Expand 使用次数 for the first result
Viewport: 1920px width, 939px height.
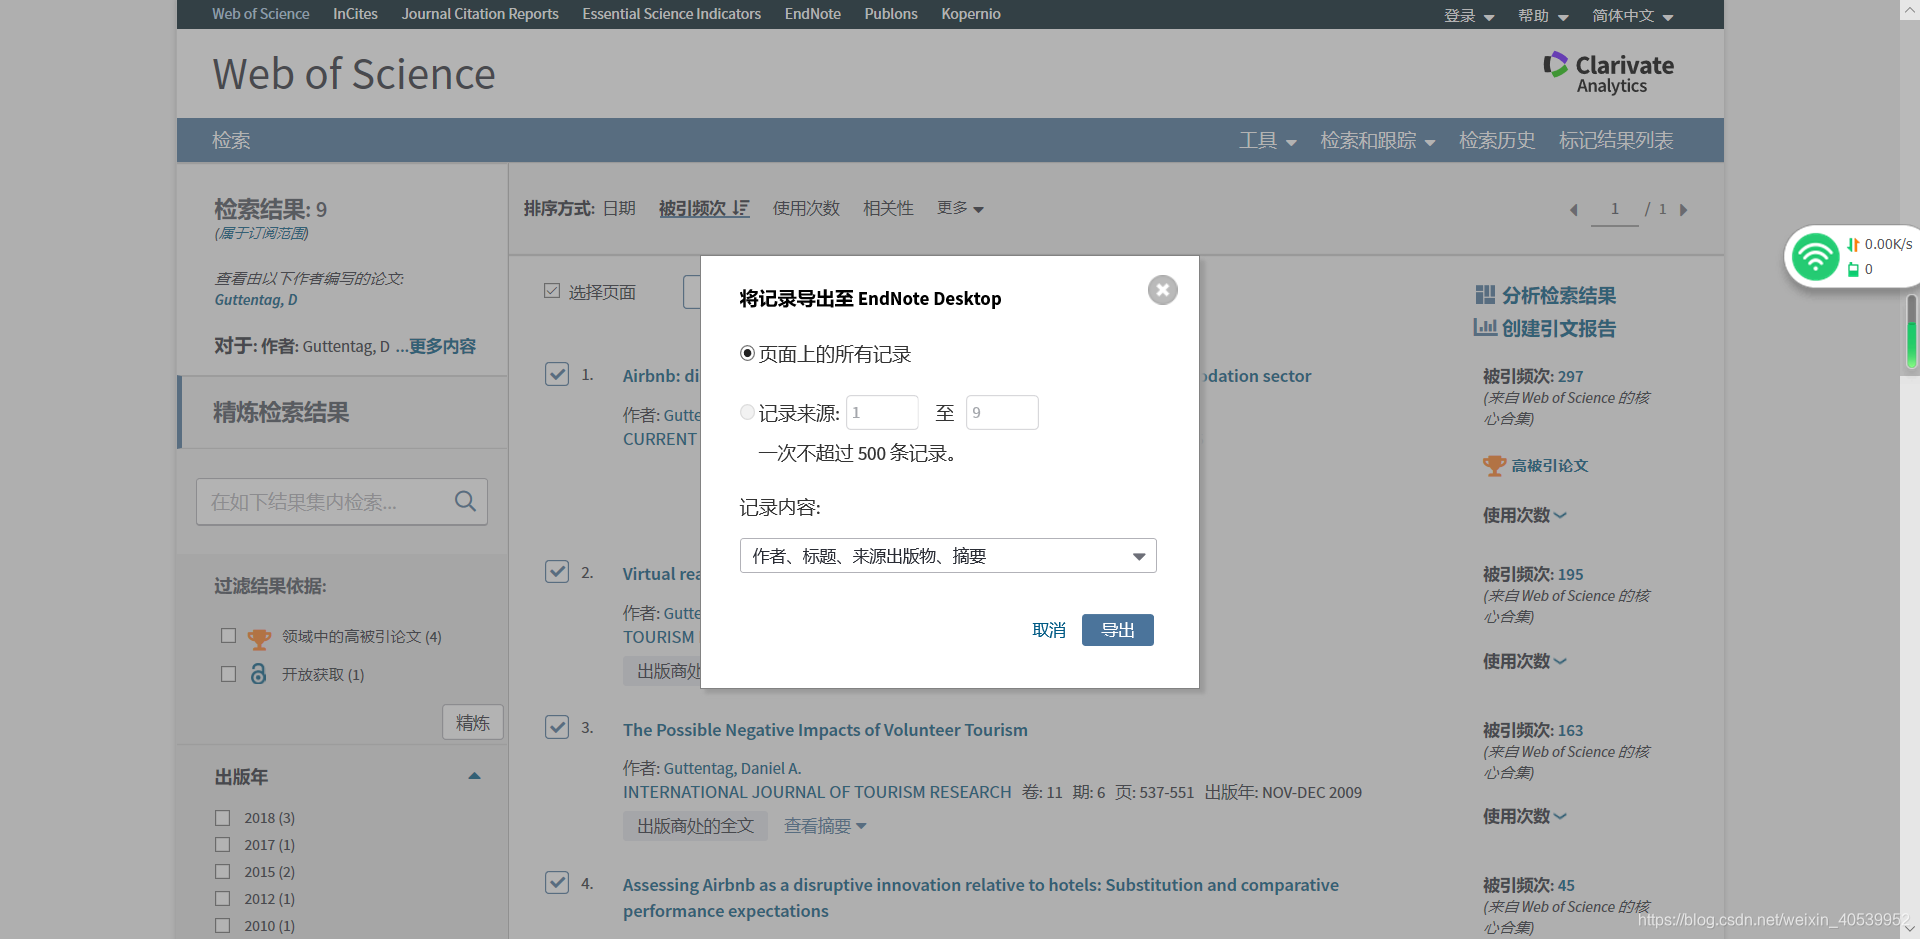tap(1524, 515)
